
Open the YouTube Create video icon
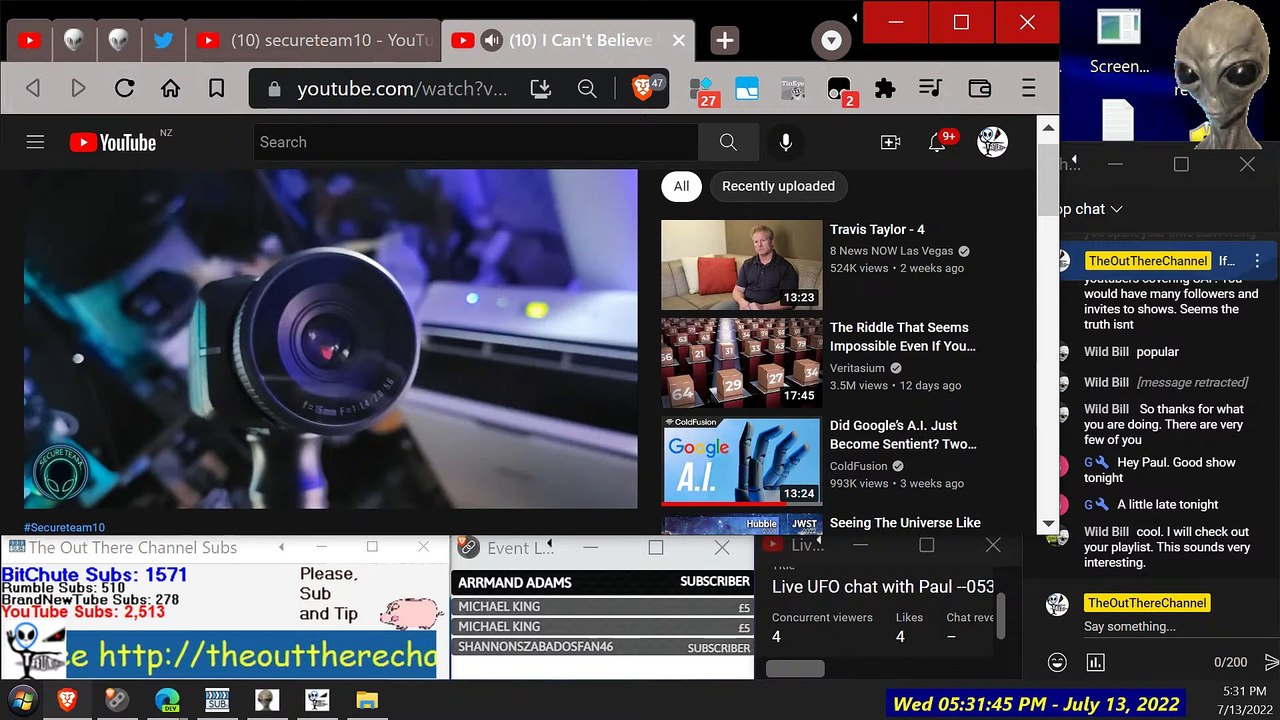click(x=890, y=142)
